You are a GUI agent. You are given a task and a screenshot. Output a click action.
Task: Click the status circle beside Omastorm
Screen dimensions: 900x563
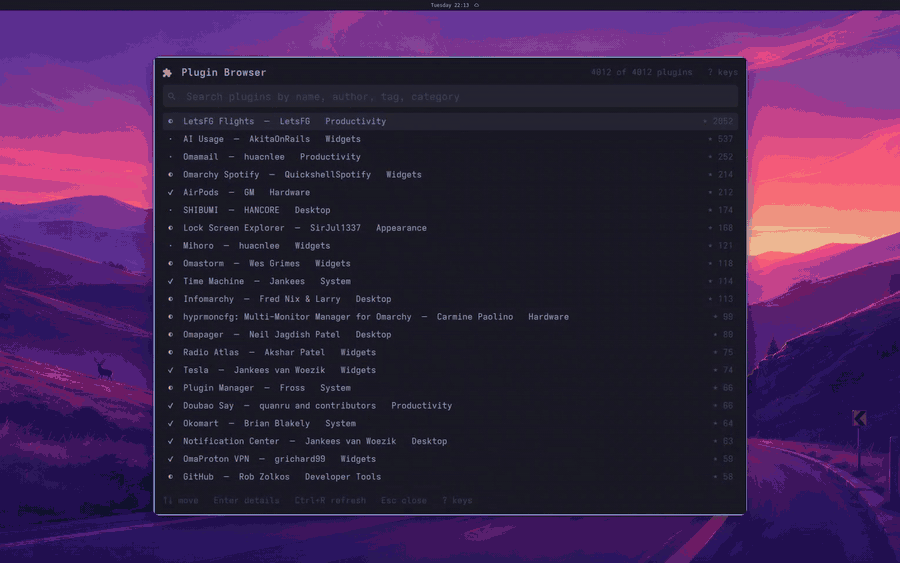[x=170, y=263]
